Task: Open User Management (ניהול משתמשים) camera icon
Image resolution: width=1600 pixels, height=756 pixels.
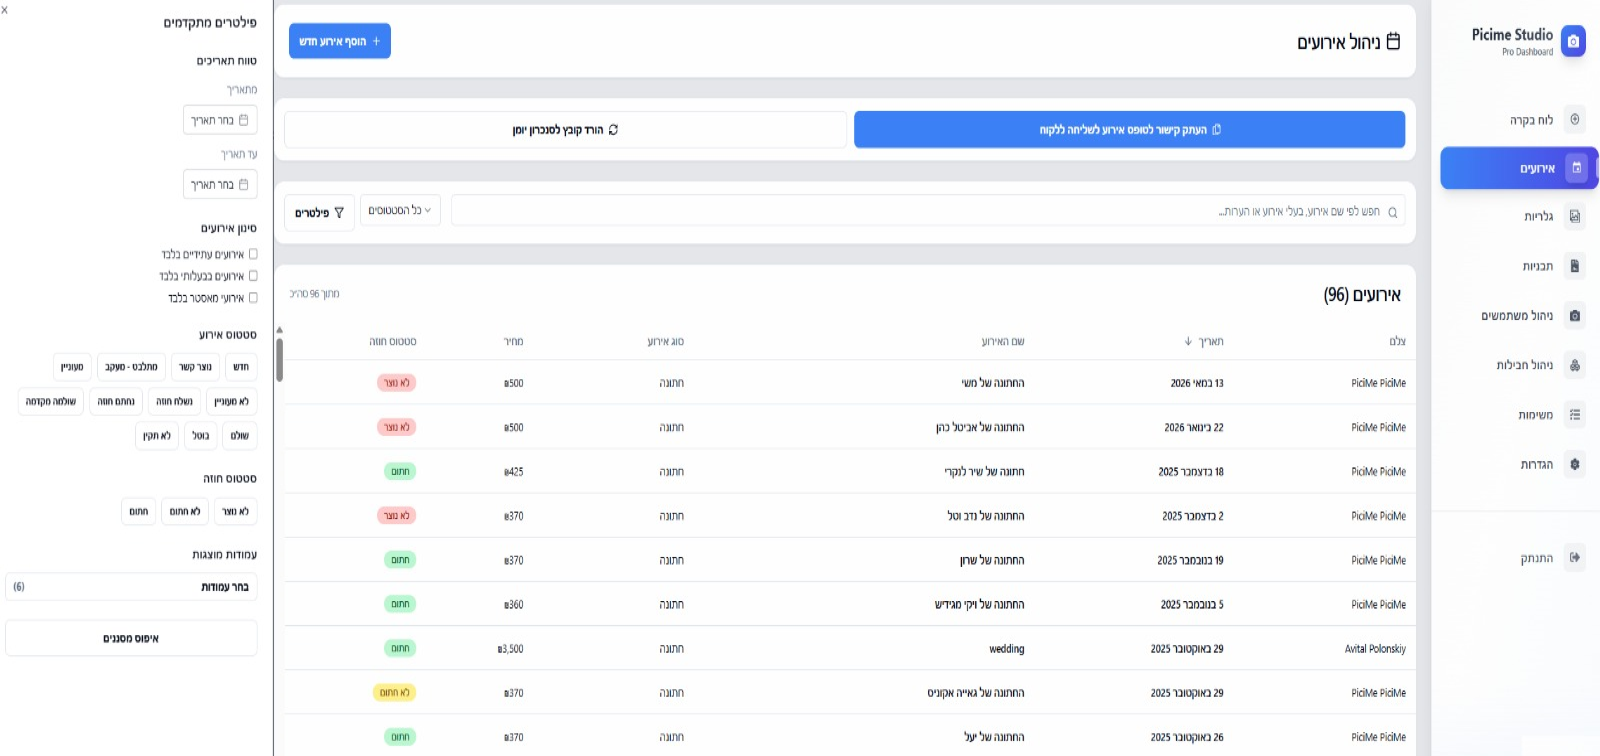Action: [x=1574, y=316]
